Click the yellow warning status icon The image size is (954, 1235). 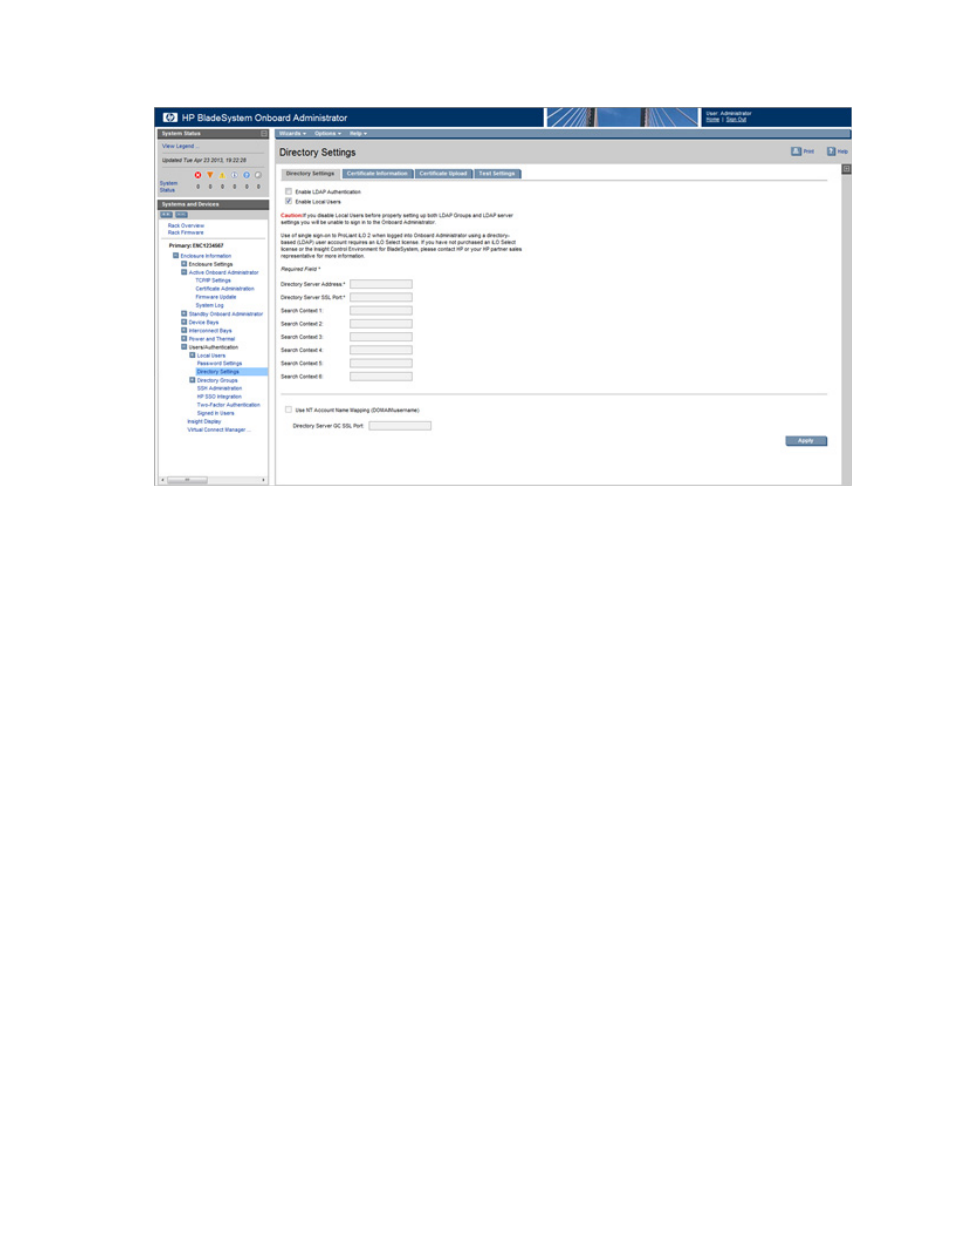pos(222,175)
